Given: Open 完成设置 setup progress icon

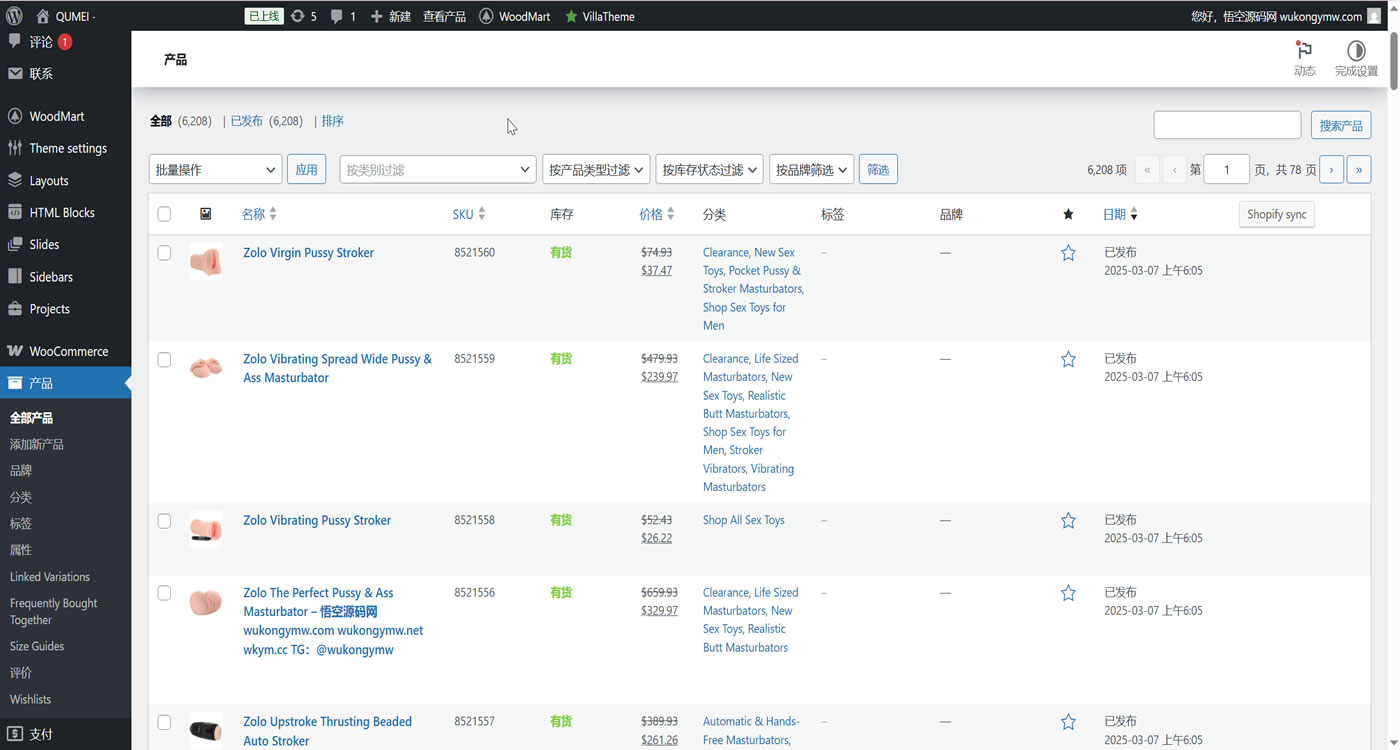Looking at the screenshot, I should coord(1356,59).
